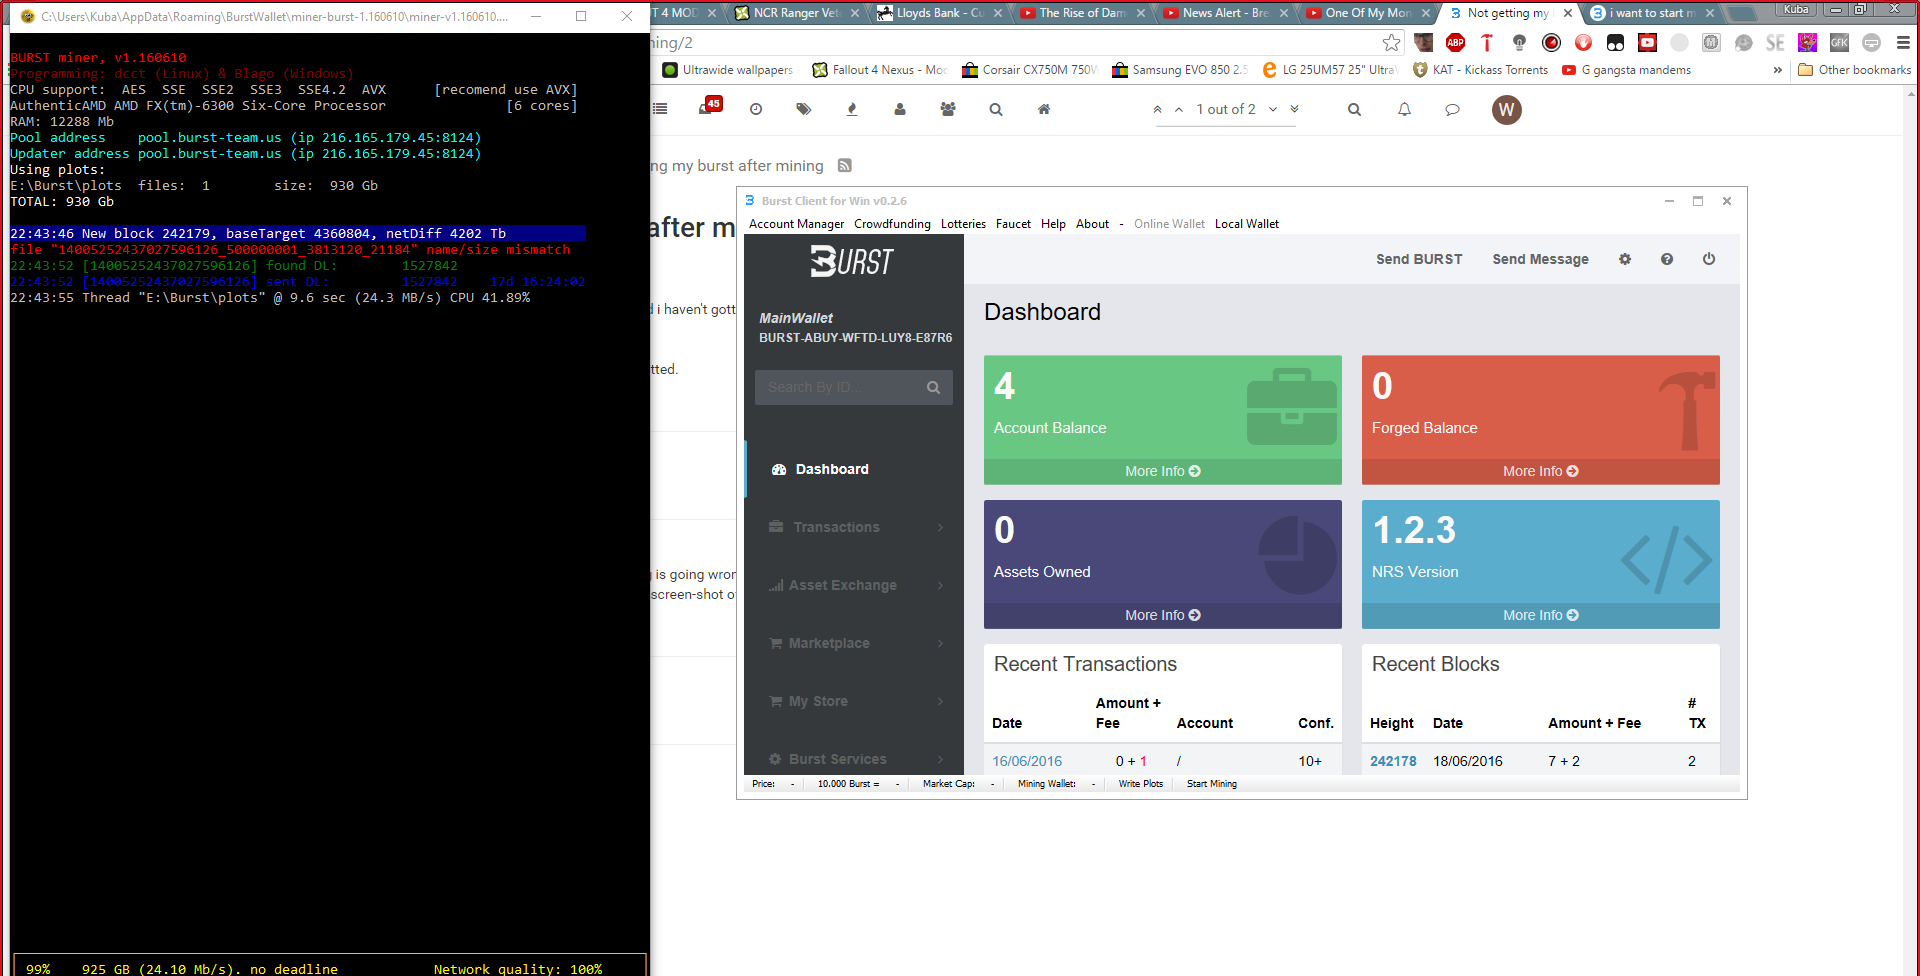Viewport: 1920px width, 976px height.
Task: Open forum unread inbox with 45 badge
Action: (708, 107)
